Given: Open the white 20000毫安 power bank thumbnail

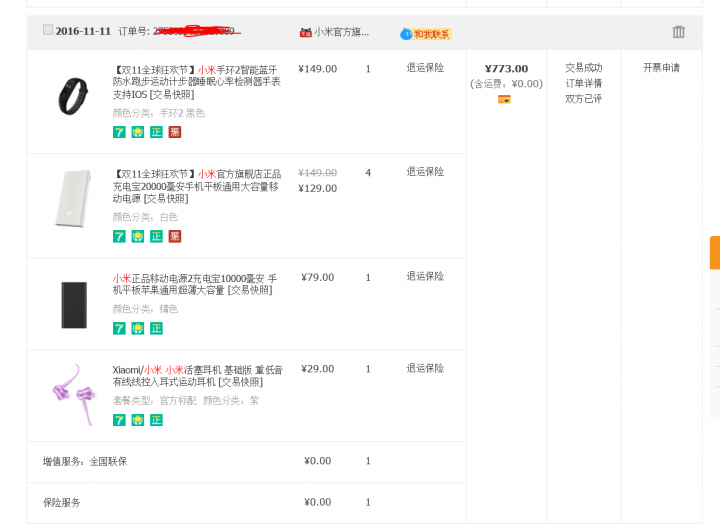Looking at the screenshot, I should click(x=73, y=198).
